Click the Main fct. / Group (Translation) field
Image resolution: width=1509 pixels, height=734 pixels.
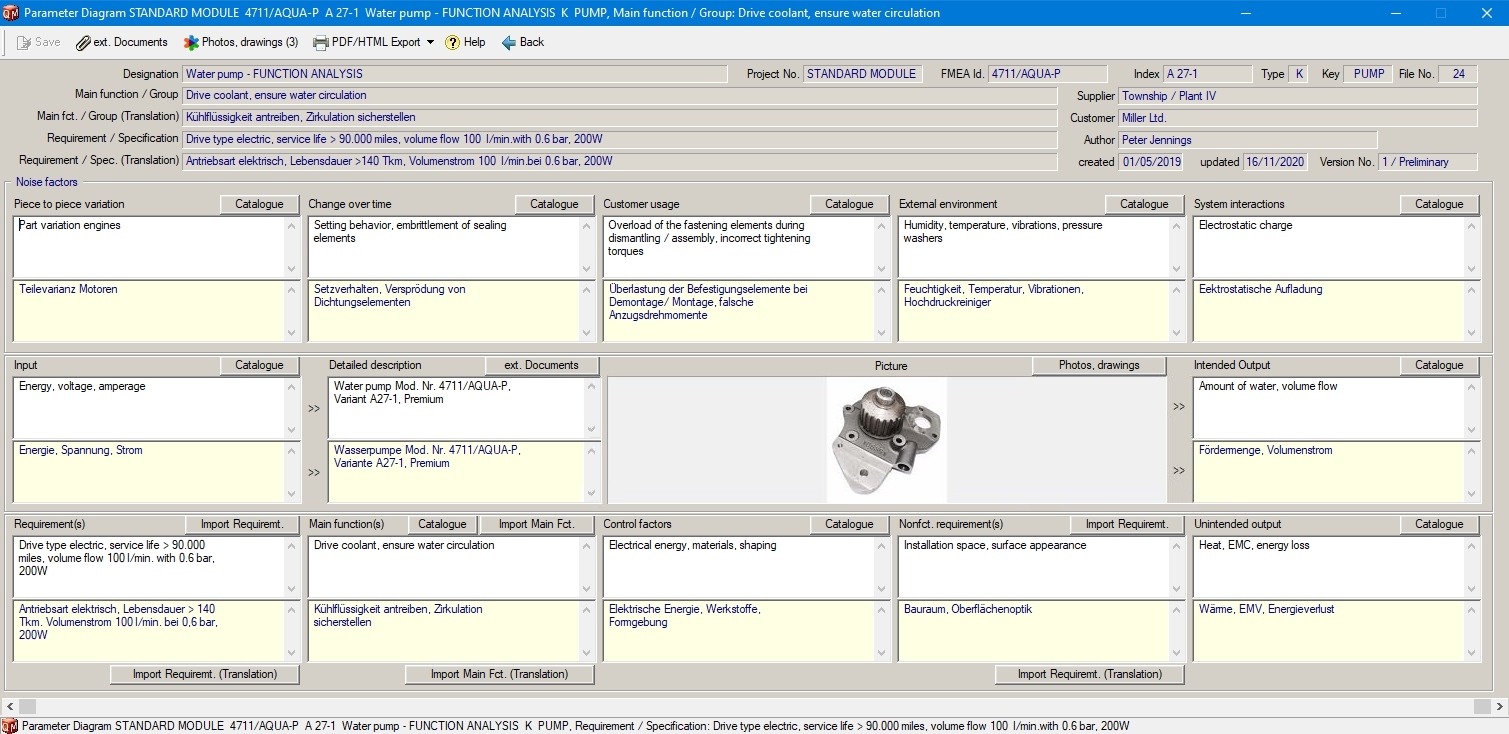(x=619, y=117)
